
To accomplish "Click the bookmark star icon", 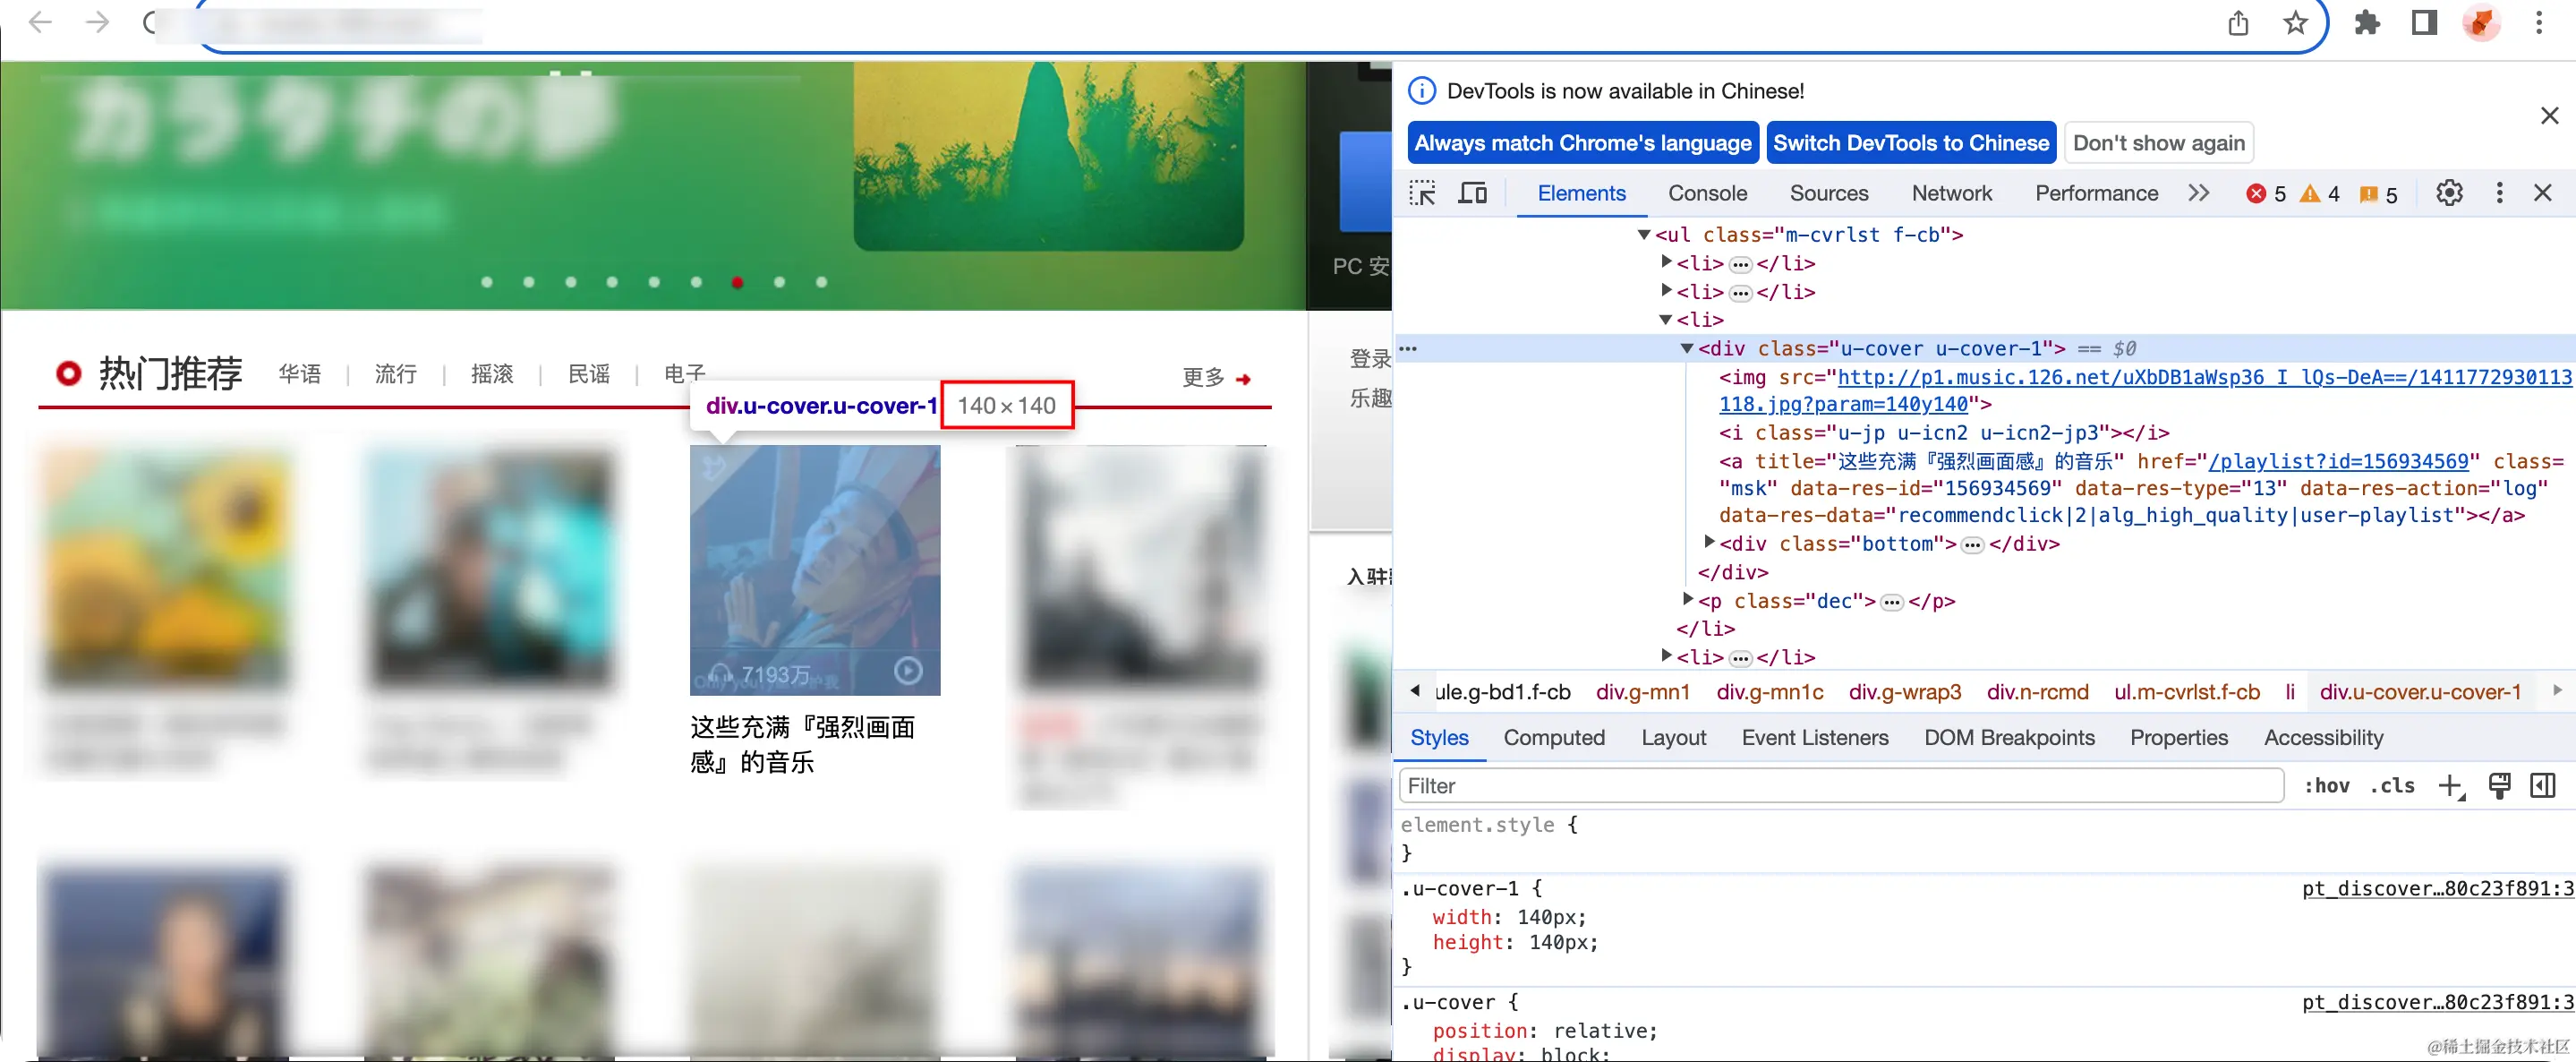I will pyautogui.click(x=2296, y=23).
